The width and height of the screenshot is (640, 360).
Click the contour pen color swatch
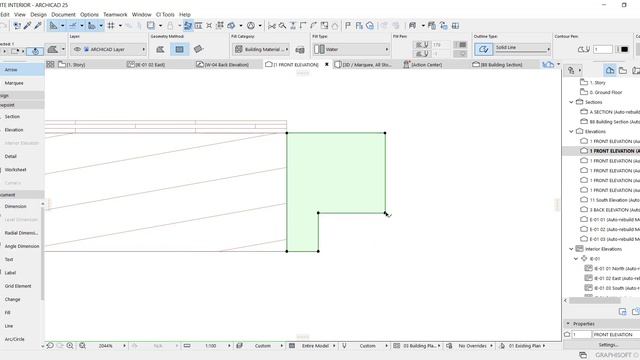tap(624, 49)
